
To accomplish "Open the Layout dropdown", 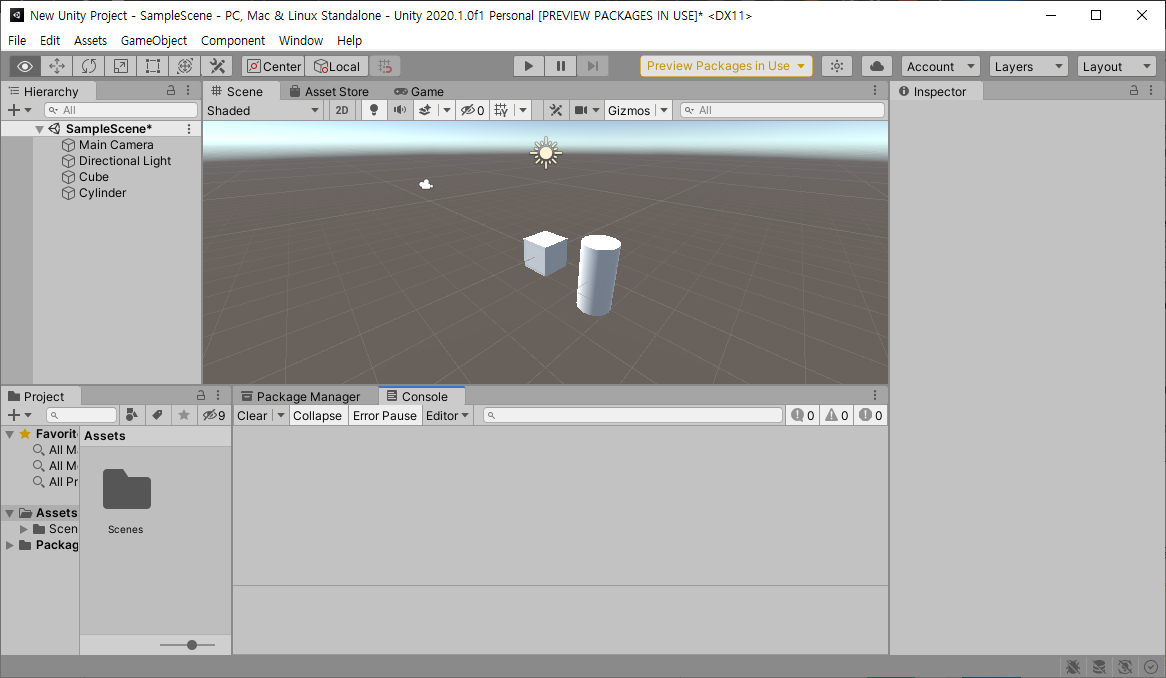I will [1117, 66].
